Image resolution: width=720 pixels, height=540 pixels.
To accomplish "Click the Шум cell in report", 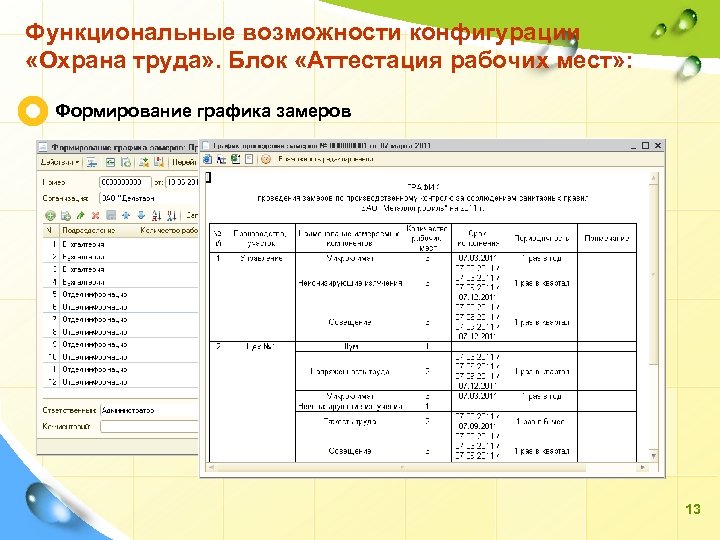I will pyautogui.click(x=351, y=346).
